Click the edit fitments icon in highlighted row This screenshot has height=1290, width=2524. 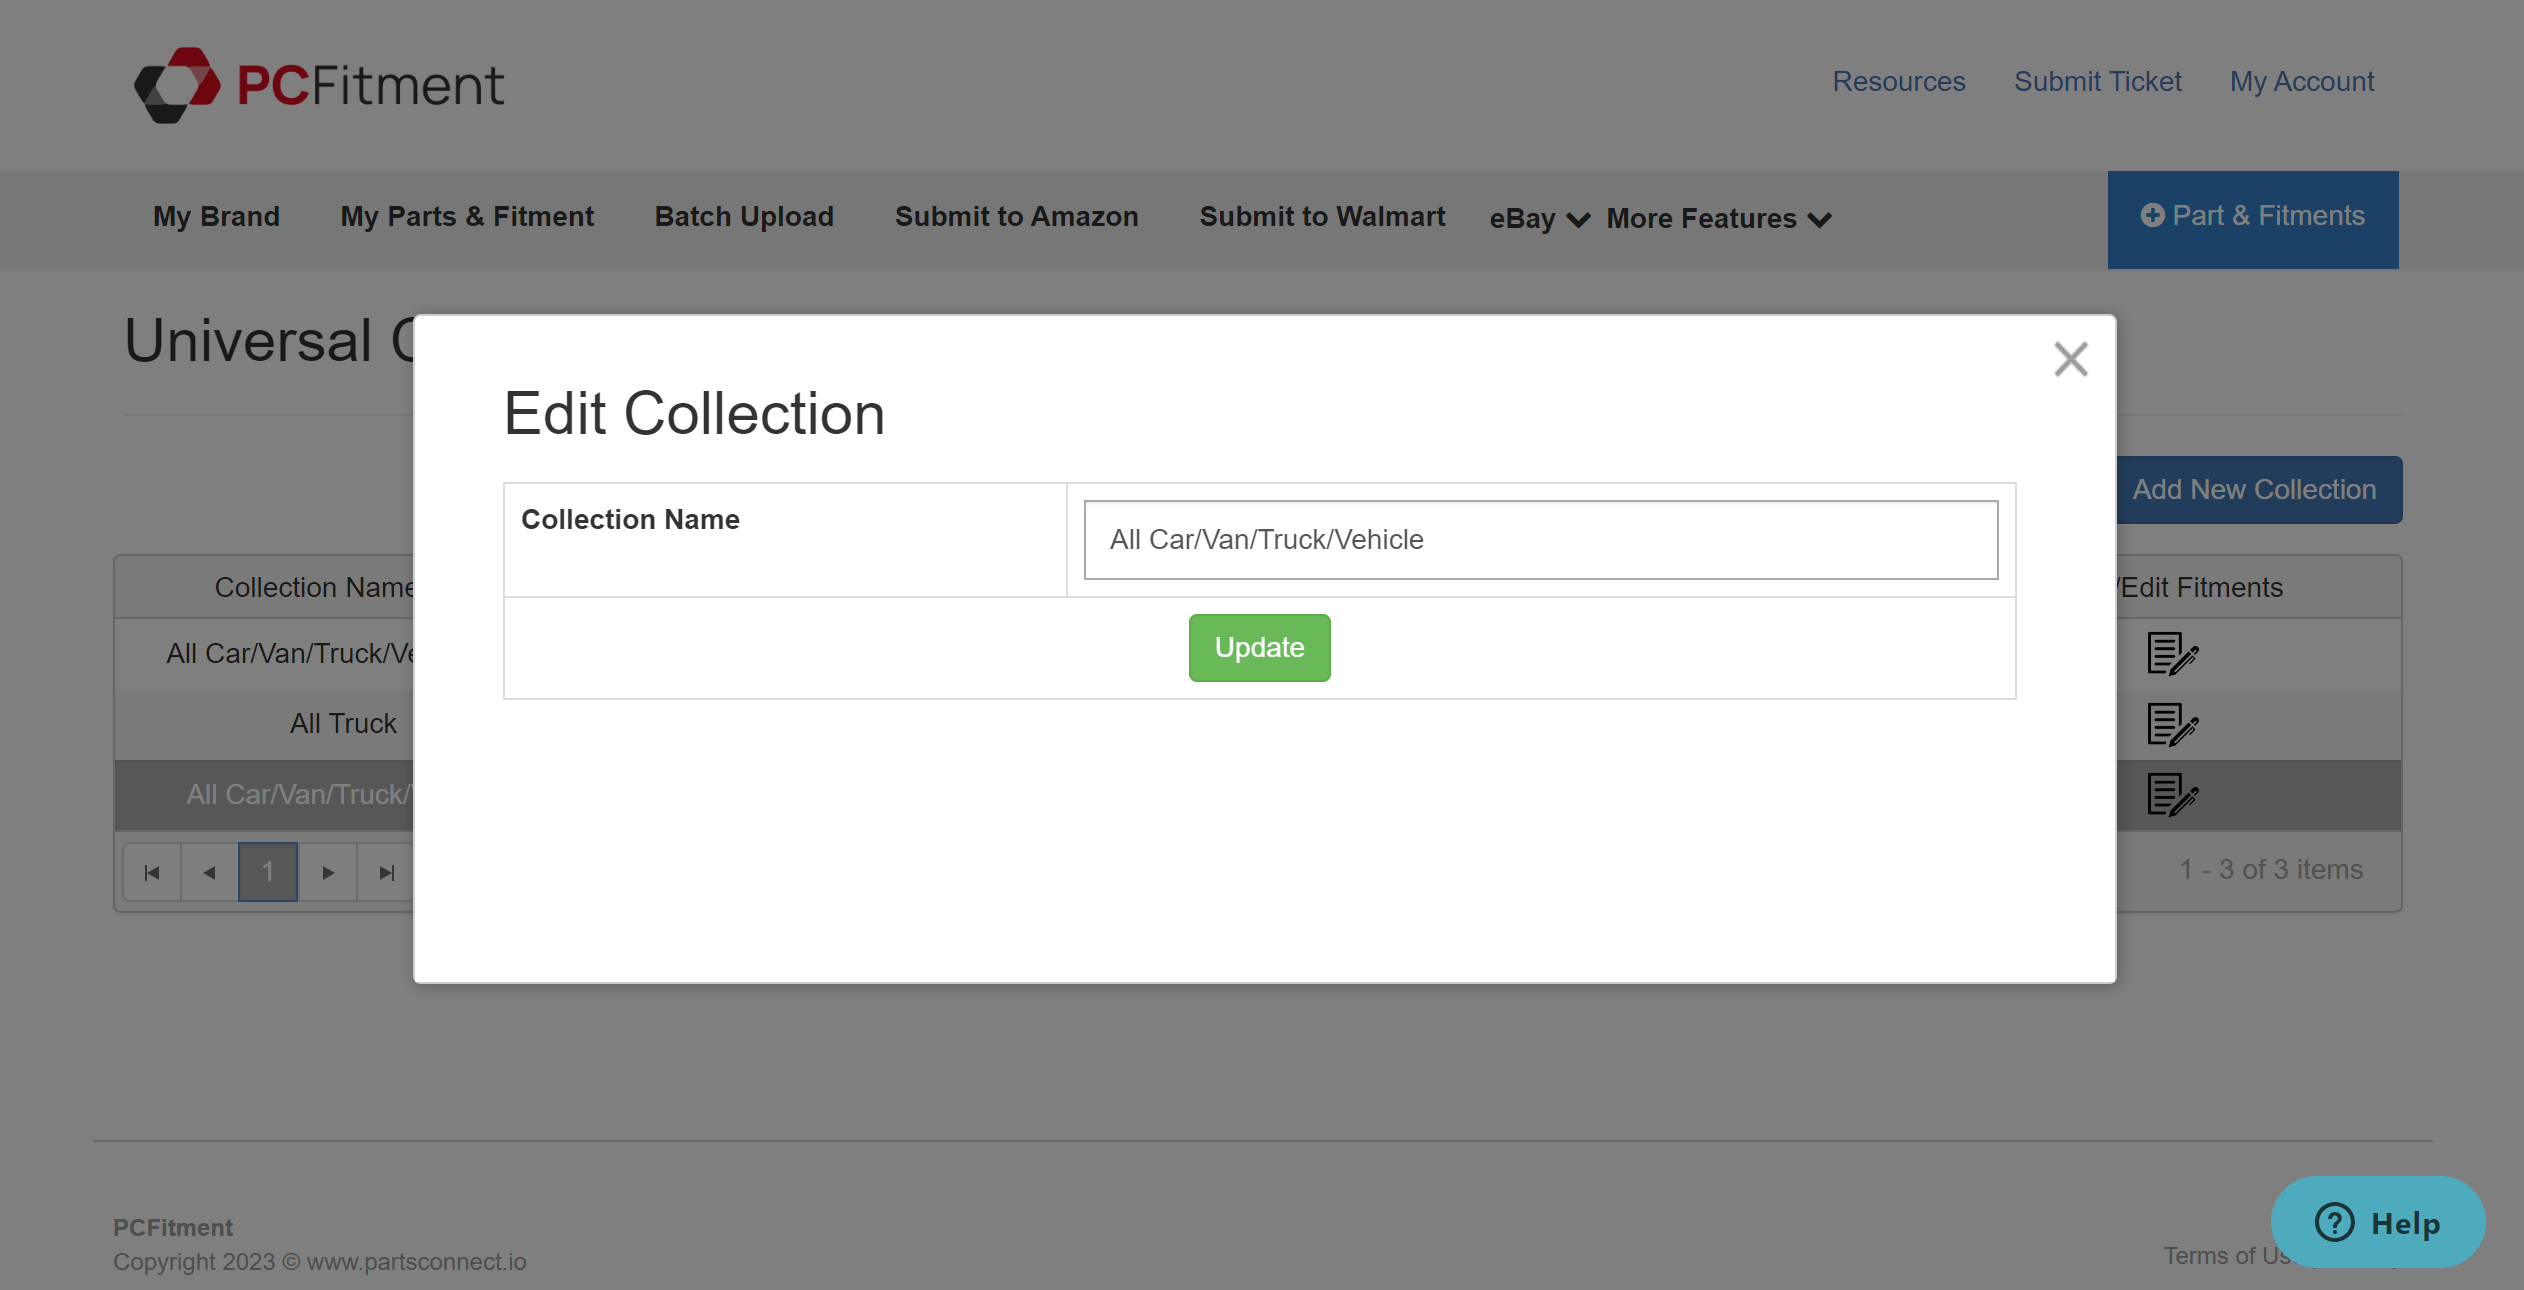pyautogui.click(x=2171, y=796)
